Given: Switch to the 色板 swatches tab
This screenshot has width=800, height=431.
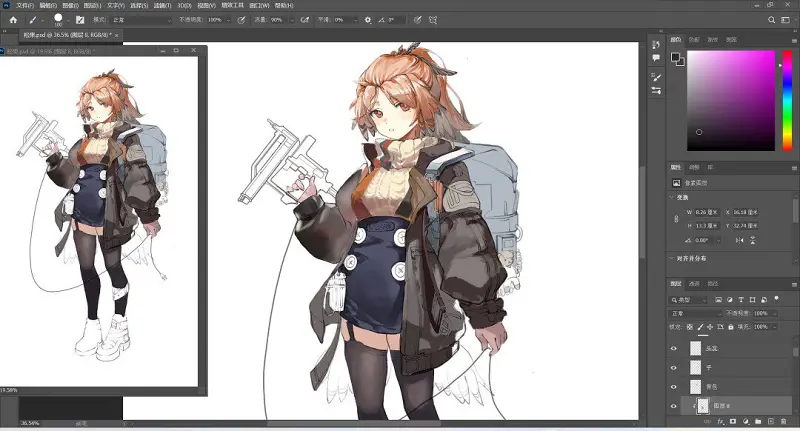Looking at the screenshot, I should [694, 39].
